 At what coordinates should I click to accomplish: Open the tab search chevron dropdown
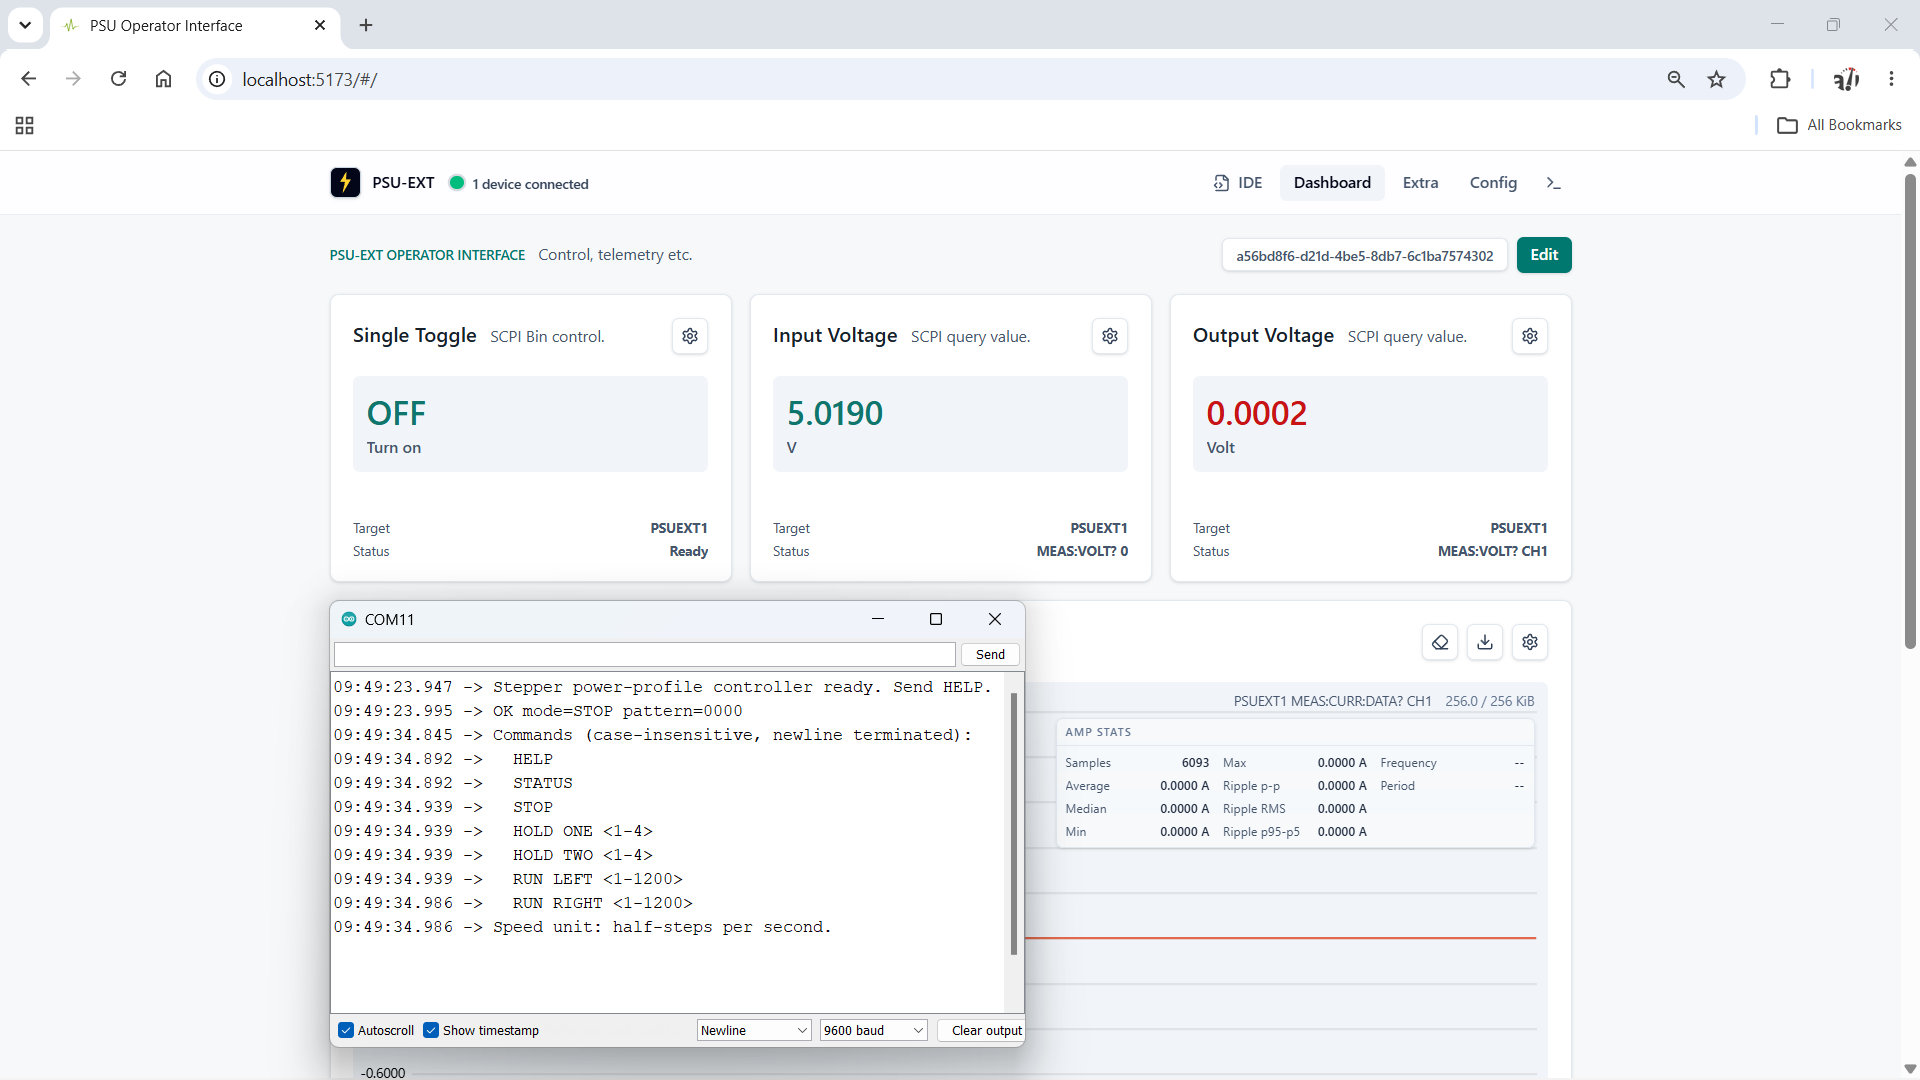pyautogui.click(x=25, y=25)
